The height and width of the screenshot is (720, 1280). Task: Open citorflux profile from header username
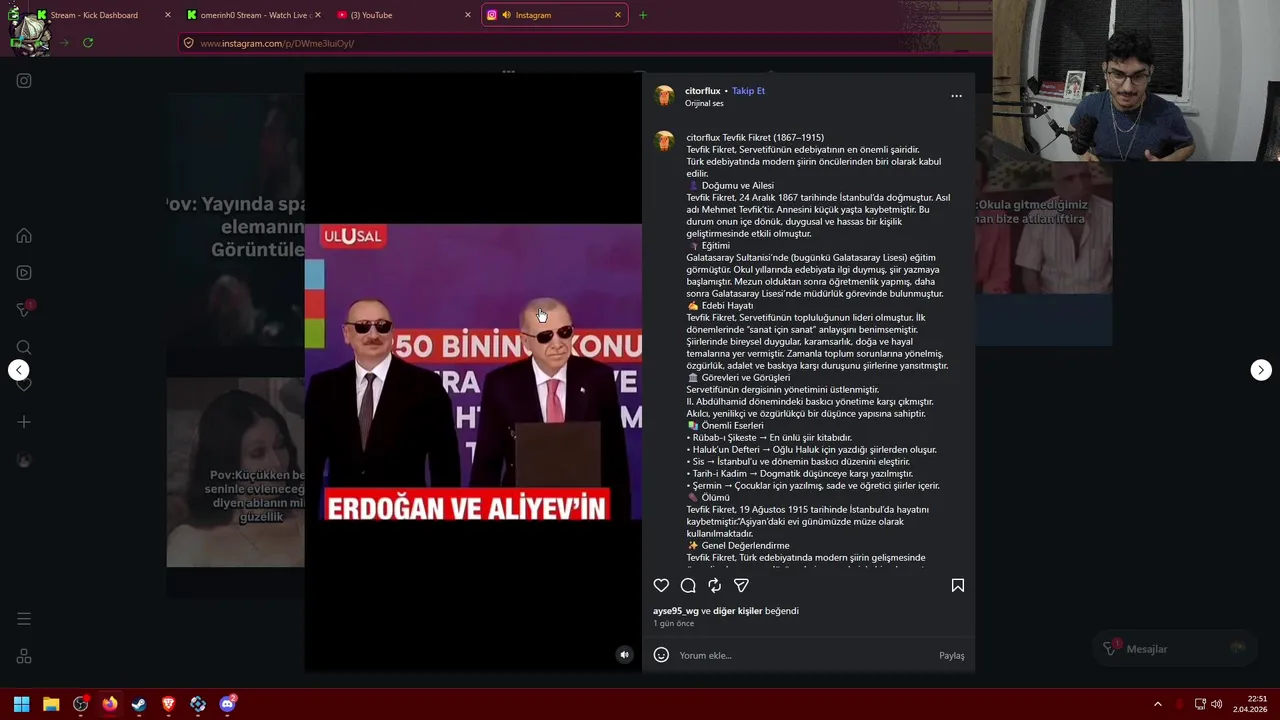click(702, 91)
